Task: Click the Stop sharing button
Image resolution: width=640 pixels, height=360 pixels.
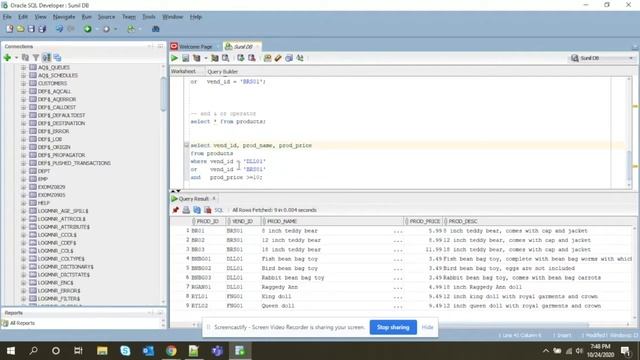Action: (x=393, y=327)
